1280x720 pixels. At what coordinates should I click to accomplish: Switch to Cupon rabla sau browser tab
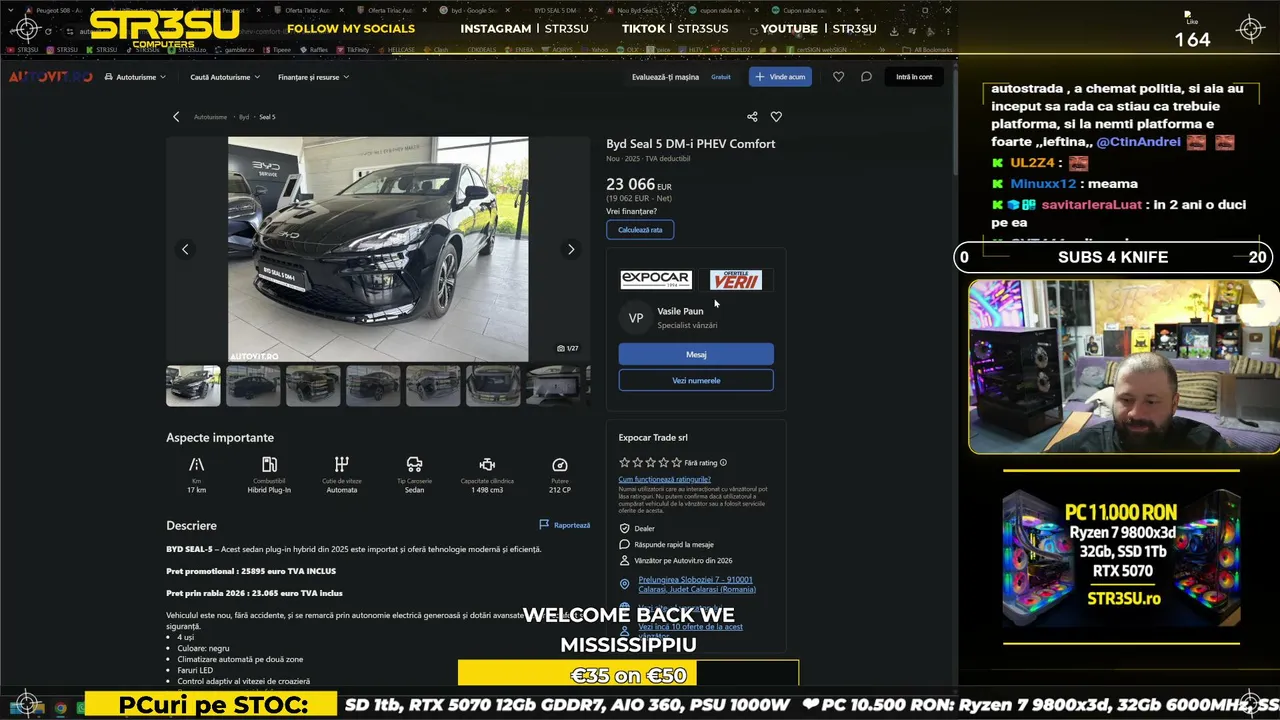tap(805, 10)
